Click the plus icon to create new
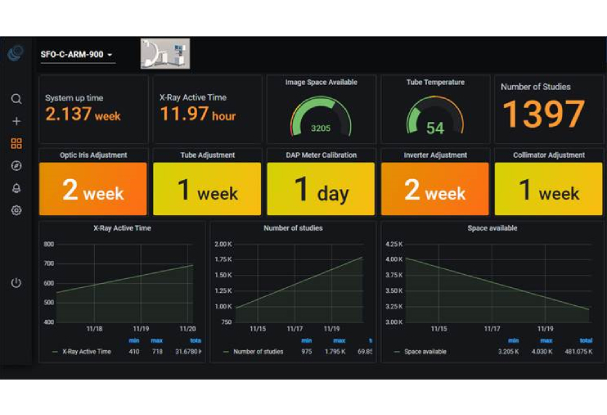The width and height of the screenshot is (607, 415). point(16,121)
